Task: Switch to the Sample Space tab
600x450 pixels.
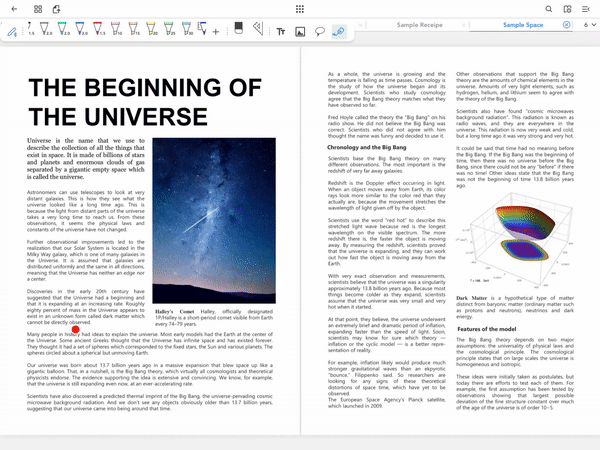Action: point(523,25)
